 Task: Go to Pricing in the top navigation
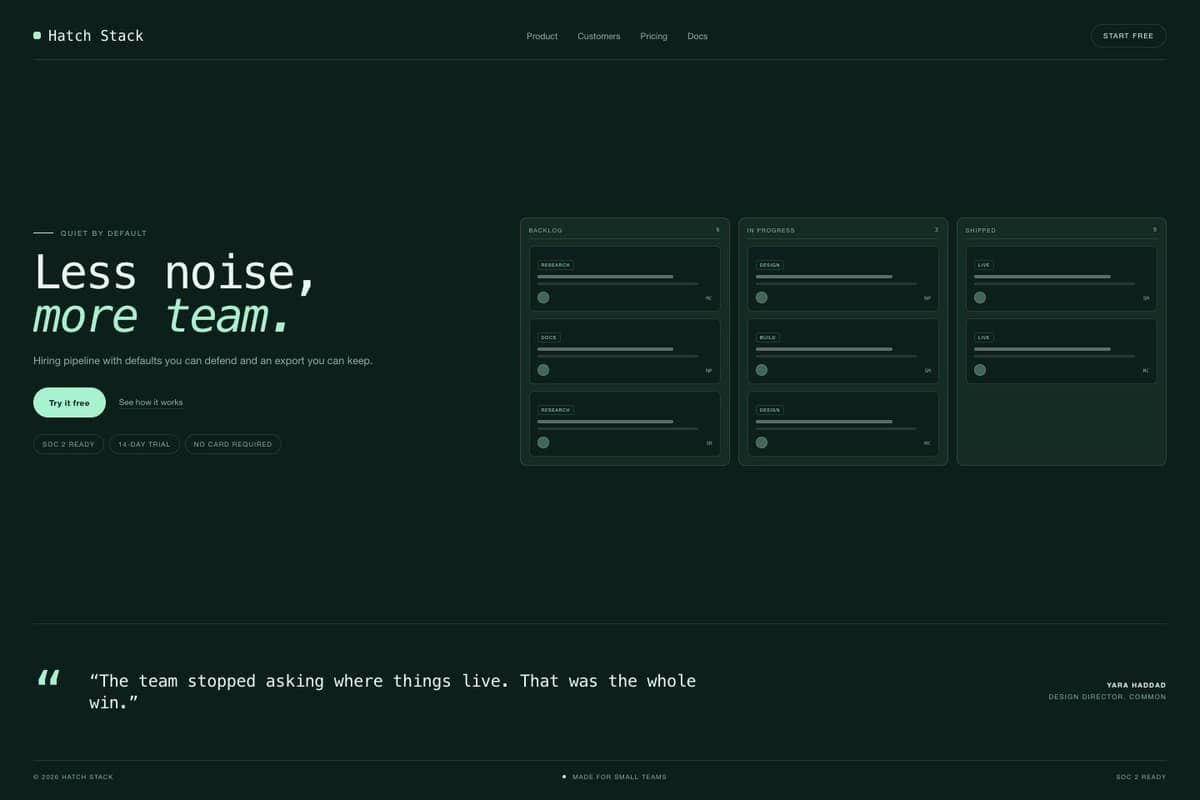pos(654,36)
